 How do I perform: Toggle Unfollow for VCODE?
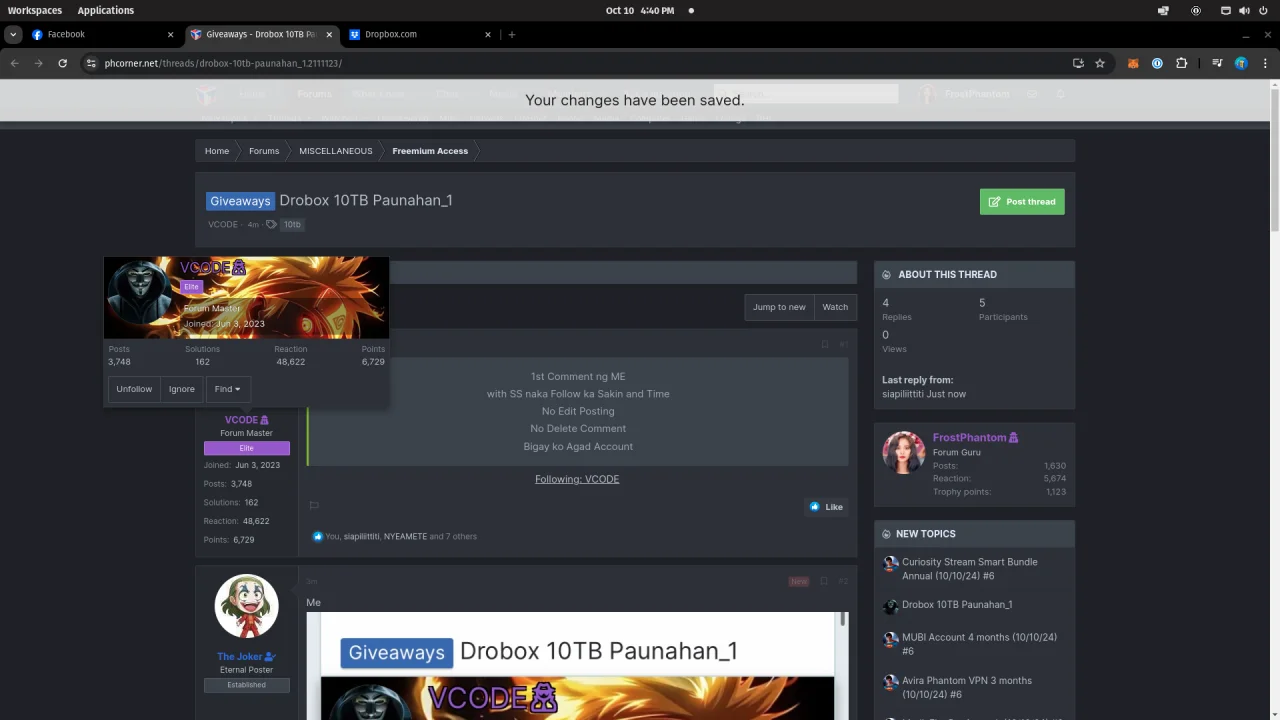click(x=134, y=389)
